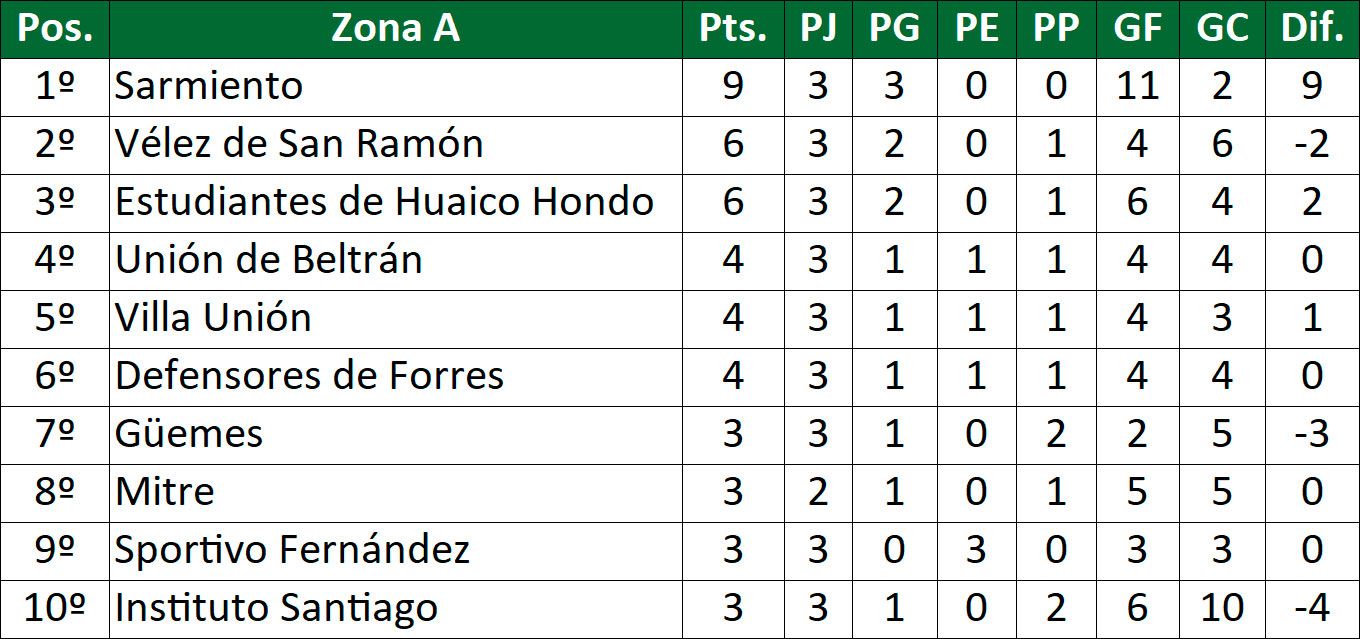
Task: Click the Güemes team cell
Action: [x=189, y=434]
